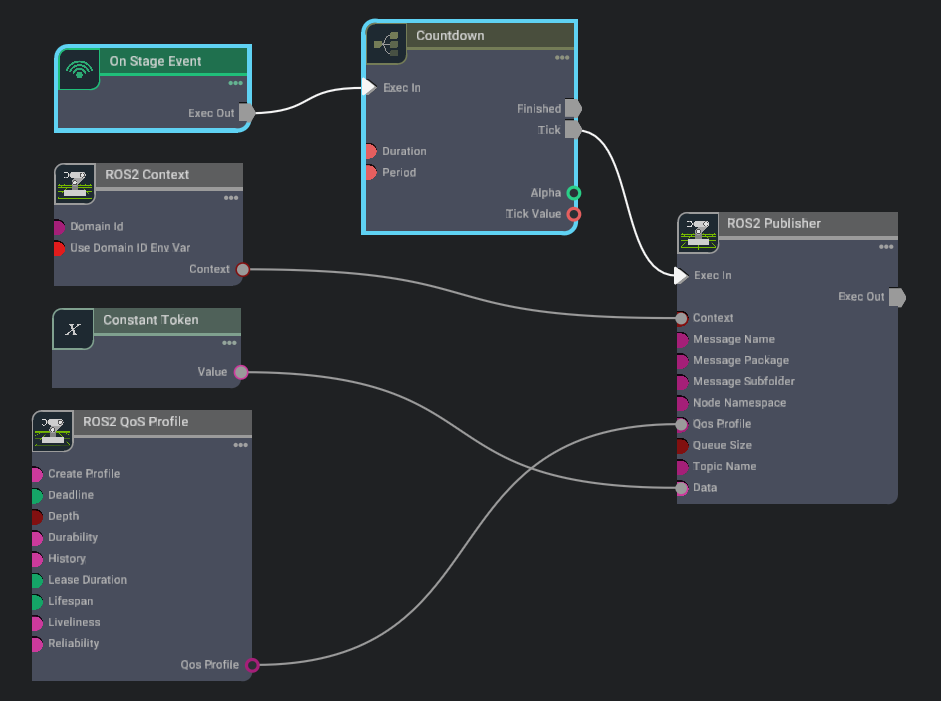Open the Countdown node options ellipsis
Viewport: 941px width, 701px height.
click(x=562, y=58)
